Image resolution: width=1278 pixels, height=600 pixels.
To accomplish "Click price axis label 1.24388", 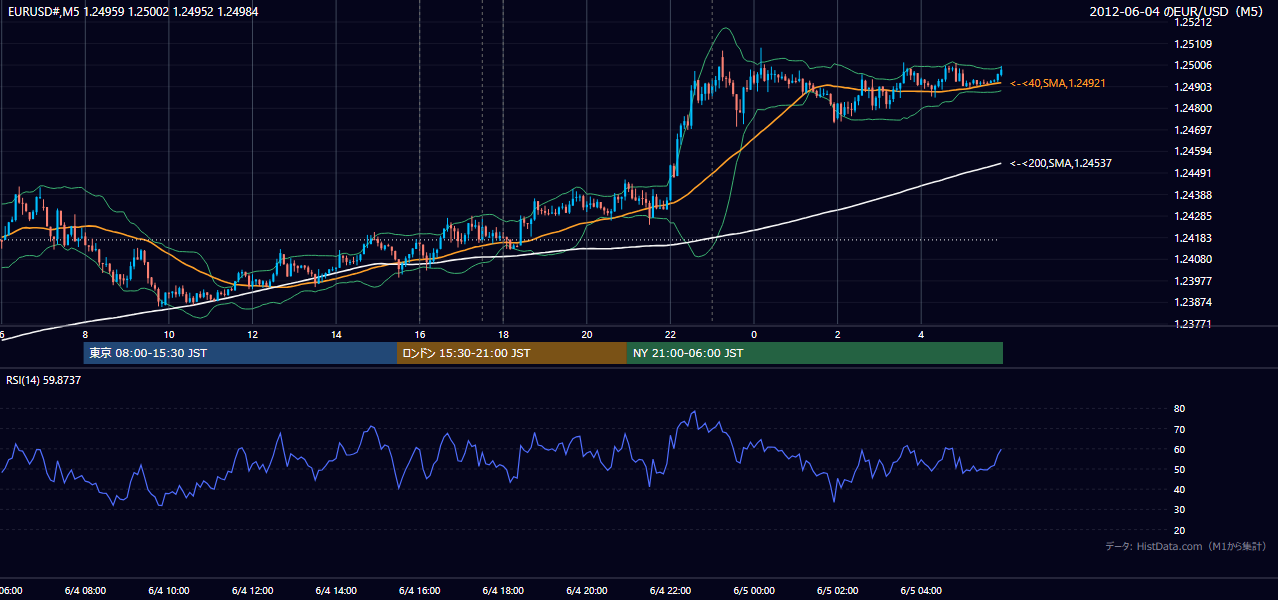I will click(x=1193, y=194).
